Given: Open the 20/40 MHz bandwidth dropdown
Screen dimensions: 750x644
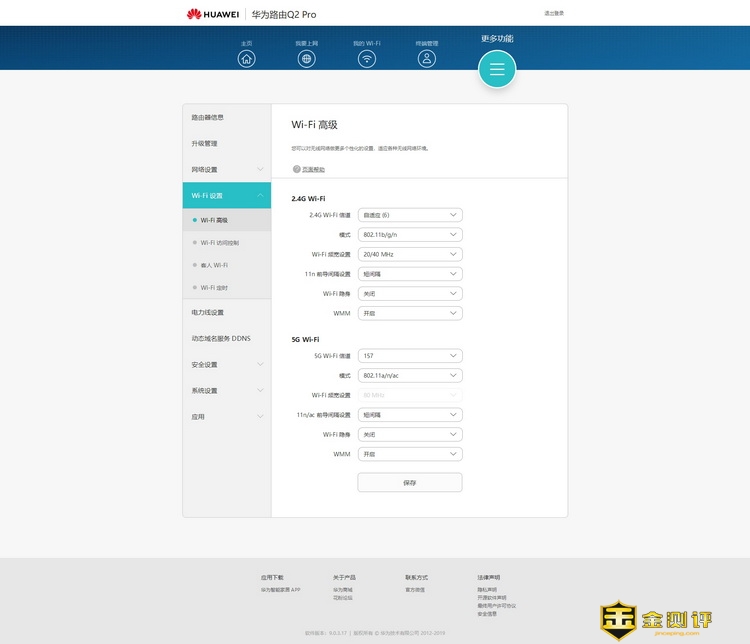Looking at the screenshot, I should [410, 254].
